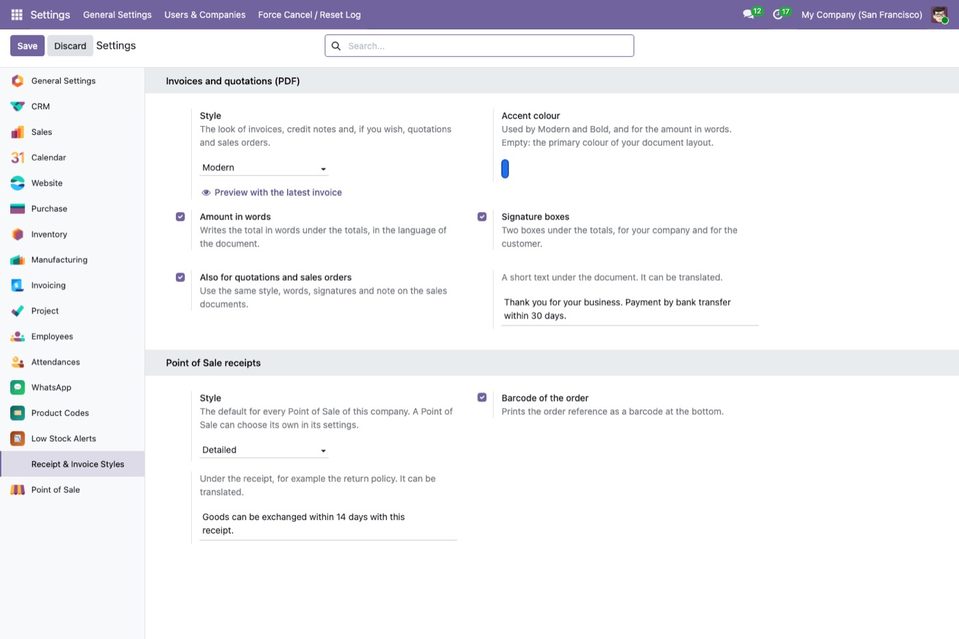Image resolution: width=959 pixels, height=639 pixels.
Task: Focus the settings Search field
Action: (480, 46)
